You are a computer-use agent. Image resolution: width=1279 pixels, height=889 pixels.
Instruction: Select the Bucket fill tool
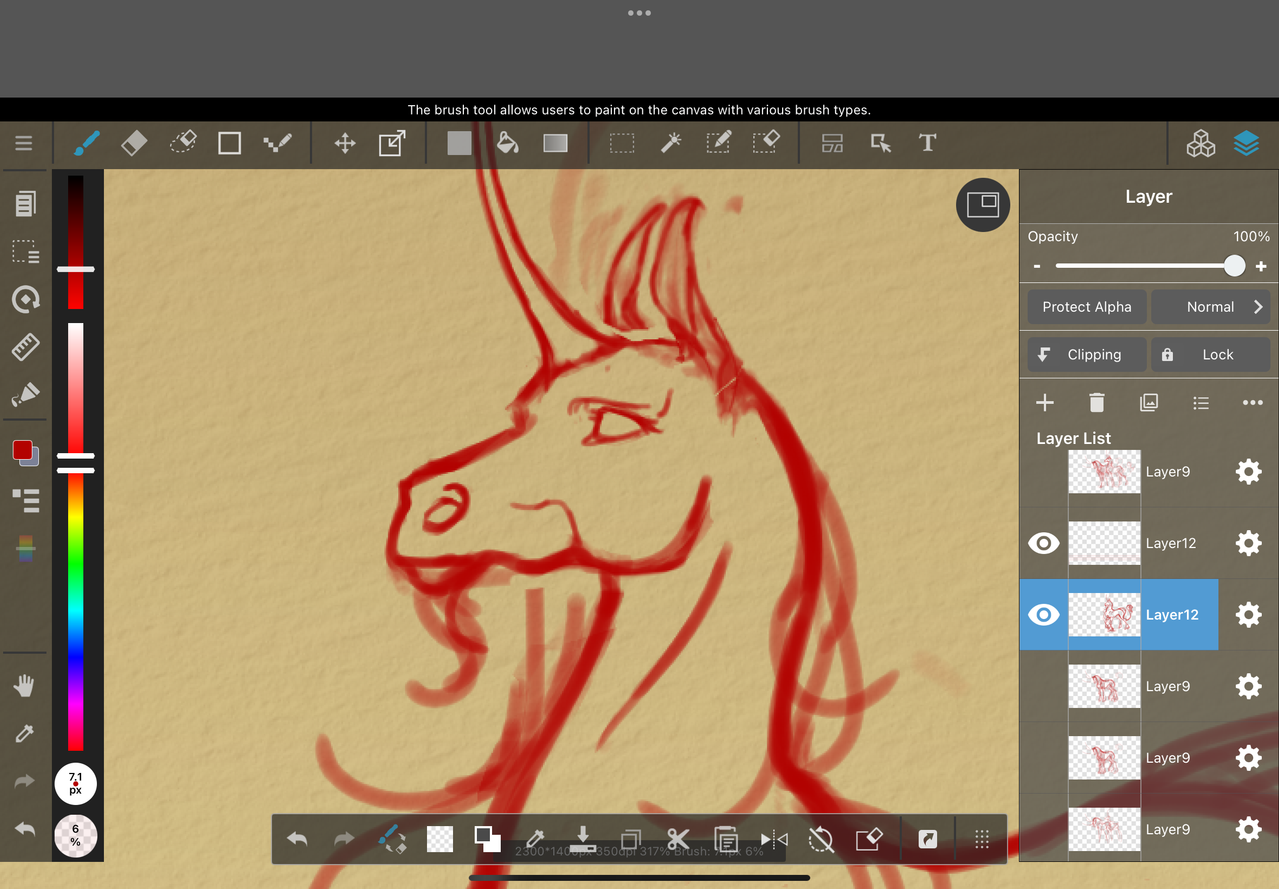[507, 143]
